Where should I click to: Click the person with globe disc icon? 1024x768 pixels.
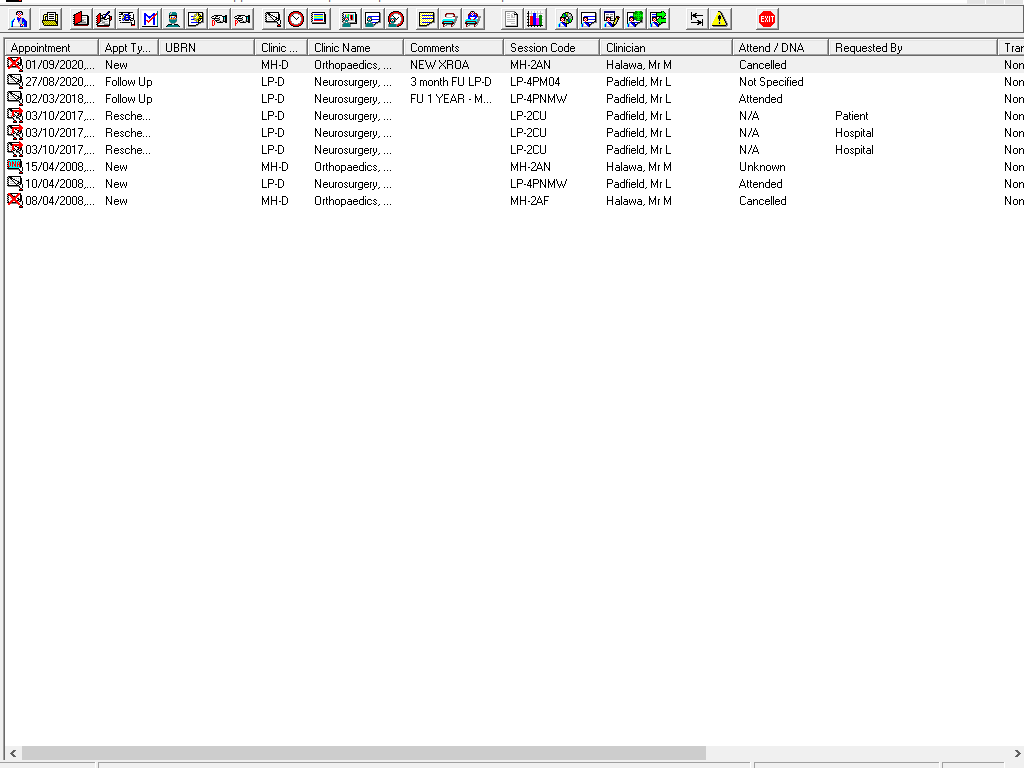click(x=566, y=19)
